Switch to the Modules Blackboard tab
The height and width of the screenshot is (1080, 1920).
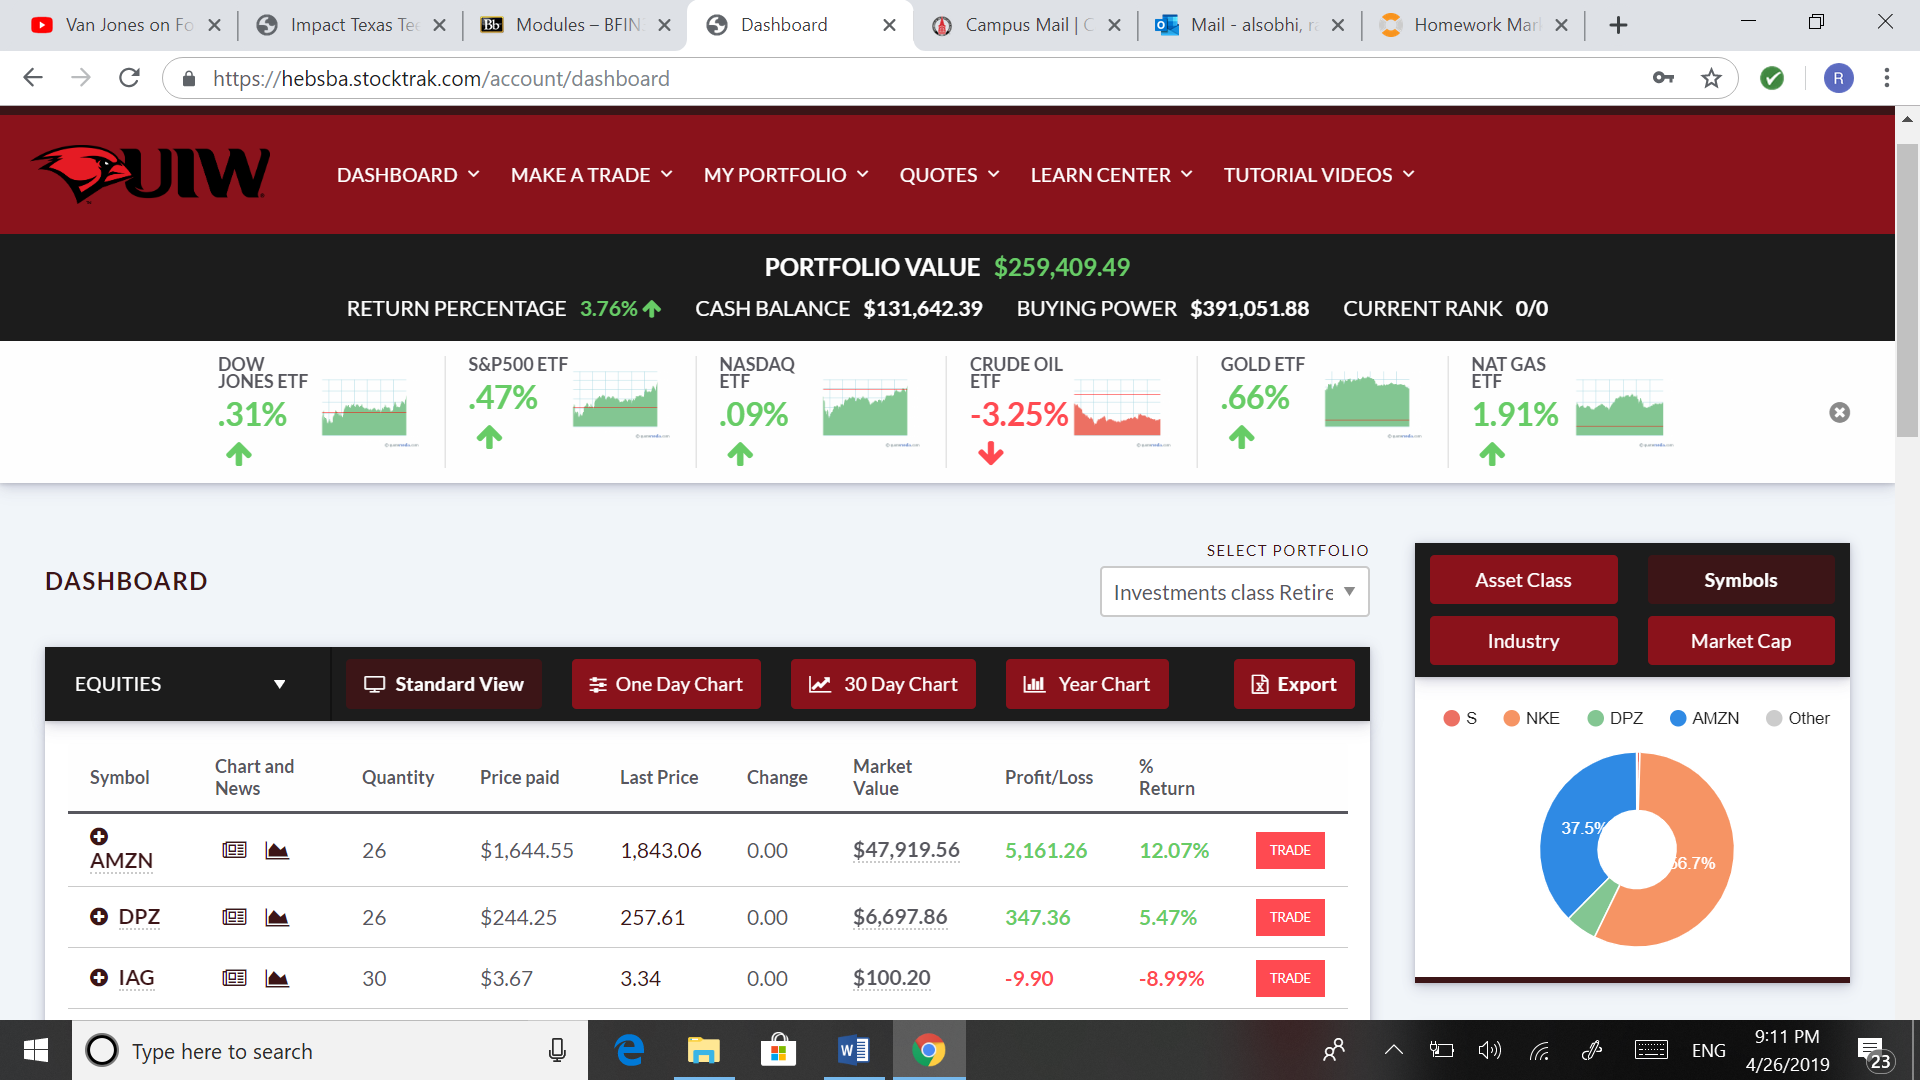(575, 25)
